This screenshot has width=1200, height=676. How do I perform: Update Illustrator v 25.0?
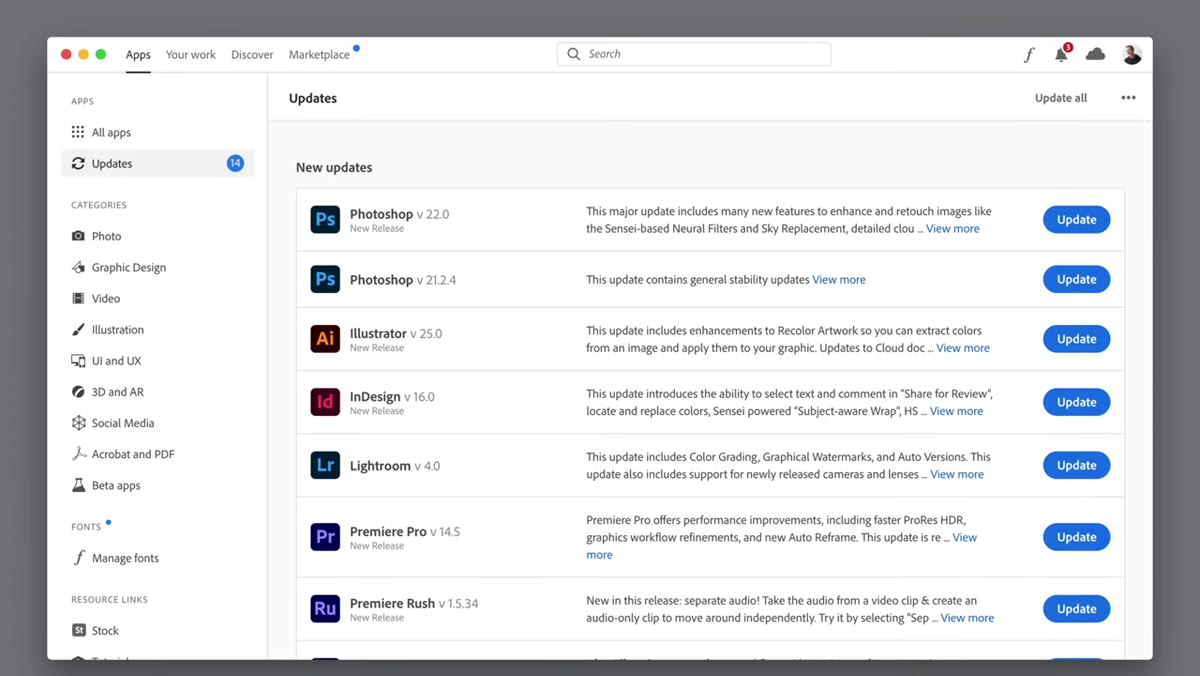click(1076, 339)
